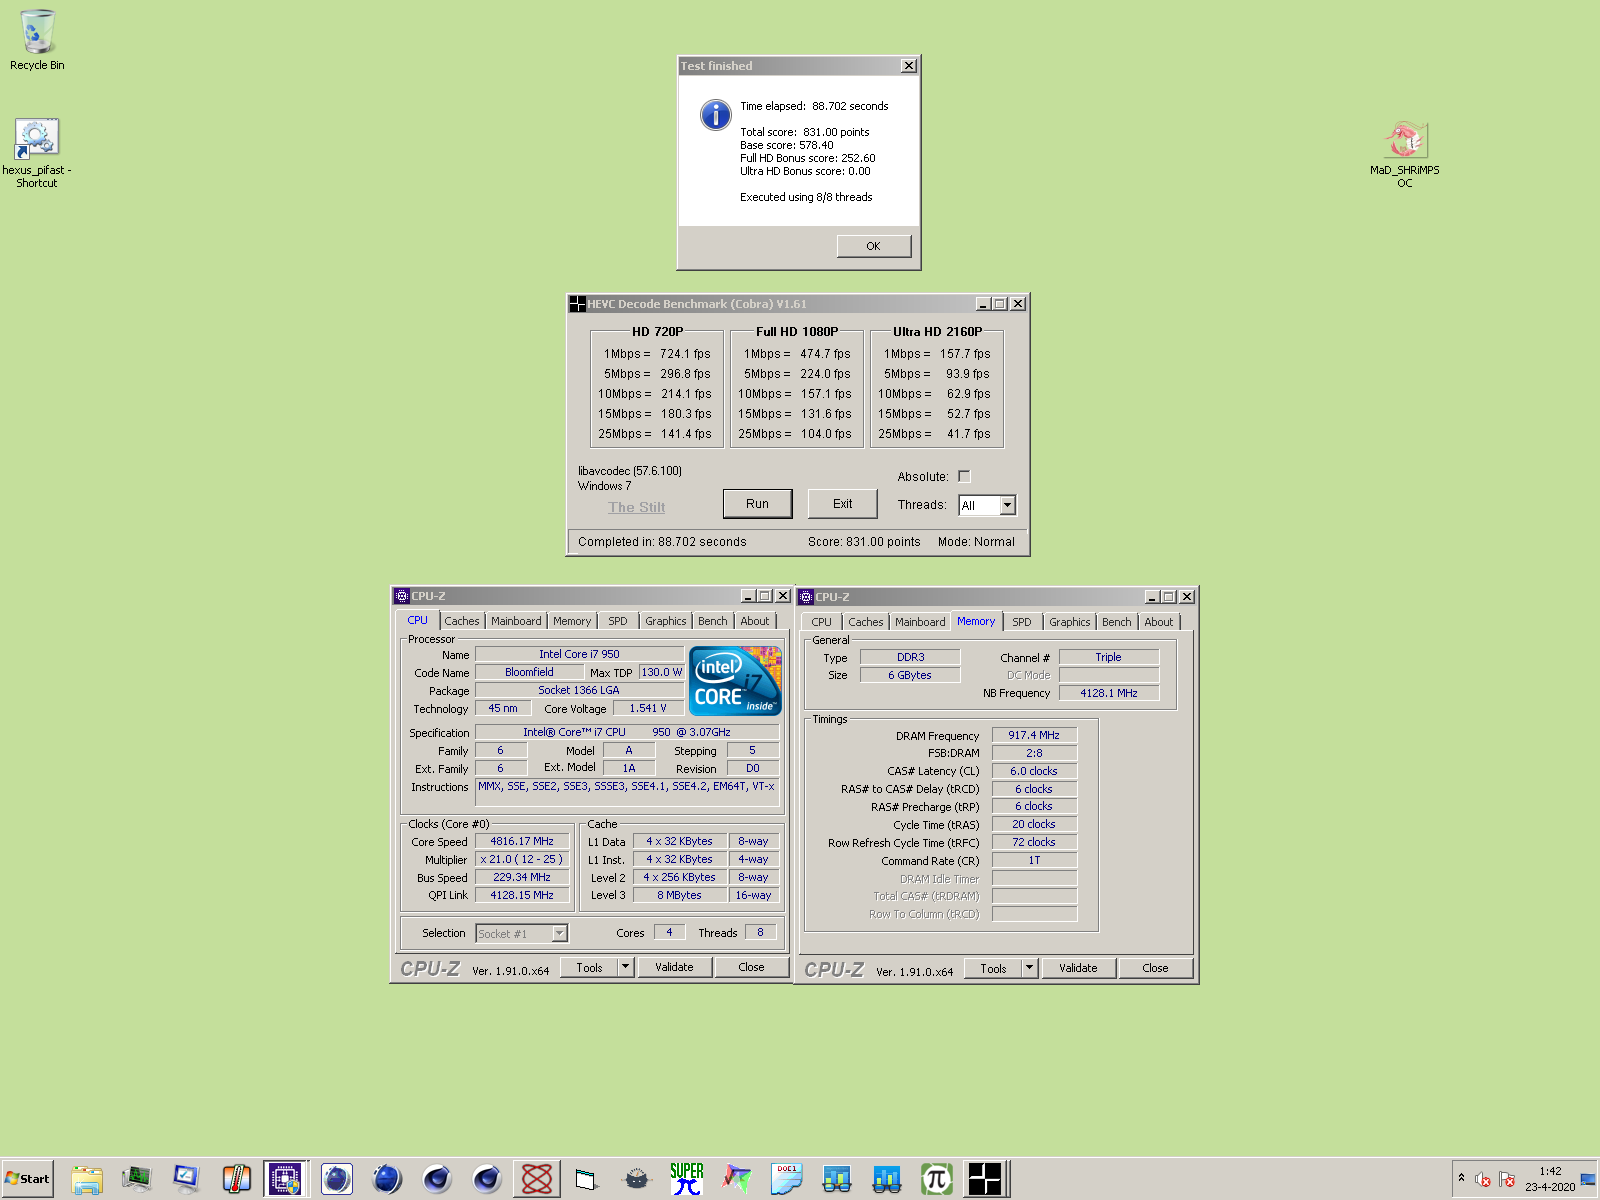Open SPD tab in left CPU-Z window

coord(618,621)
